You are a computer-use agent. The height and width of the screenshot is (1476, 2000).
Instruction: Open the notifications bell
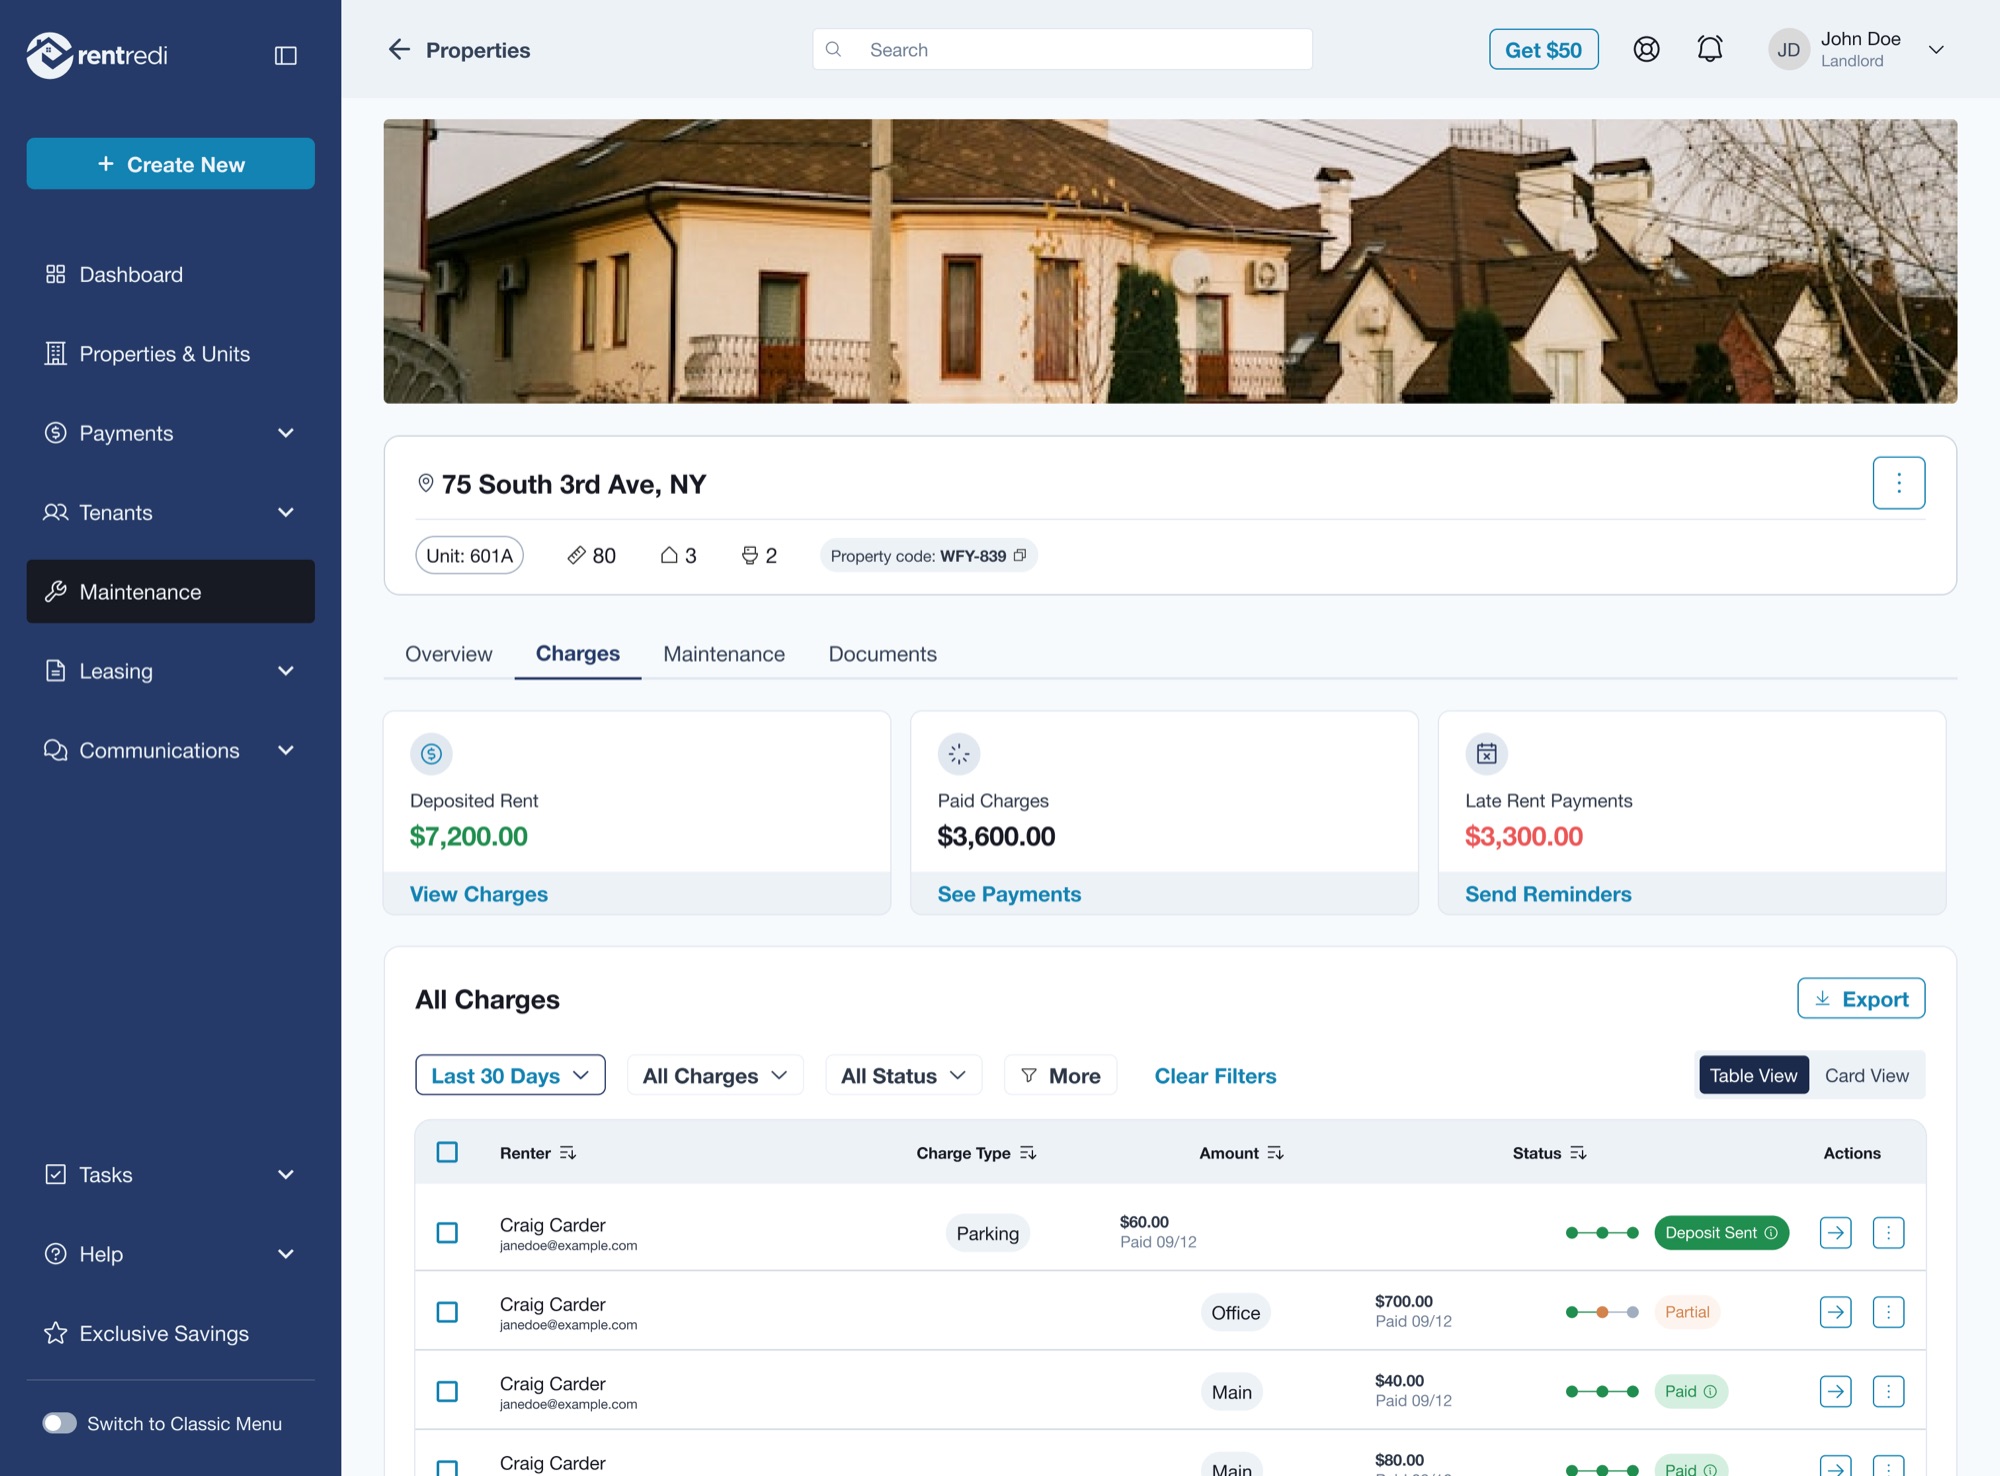coord(1710,49)
